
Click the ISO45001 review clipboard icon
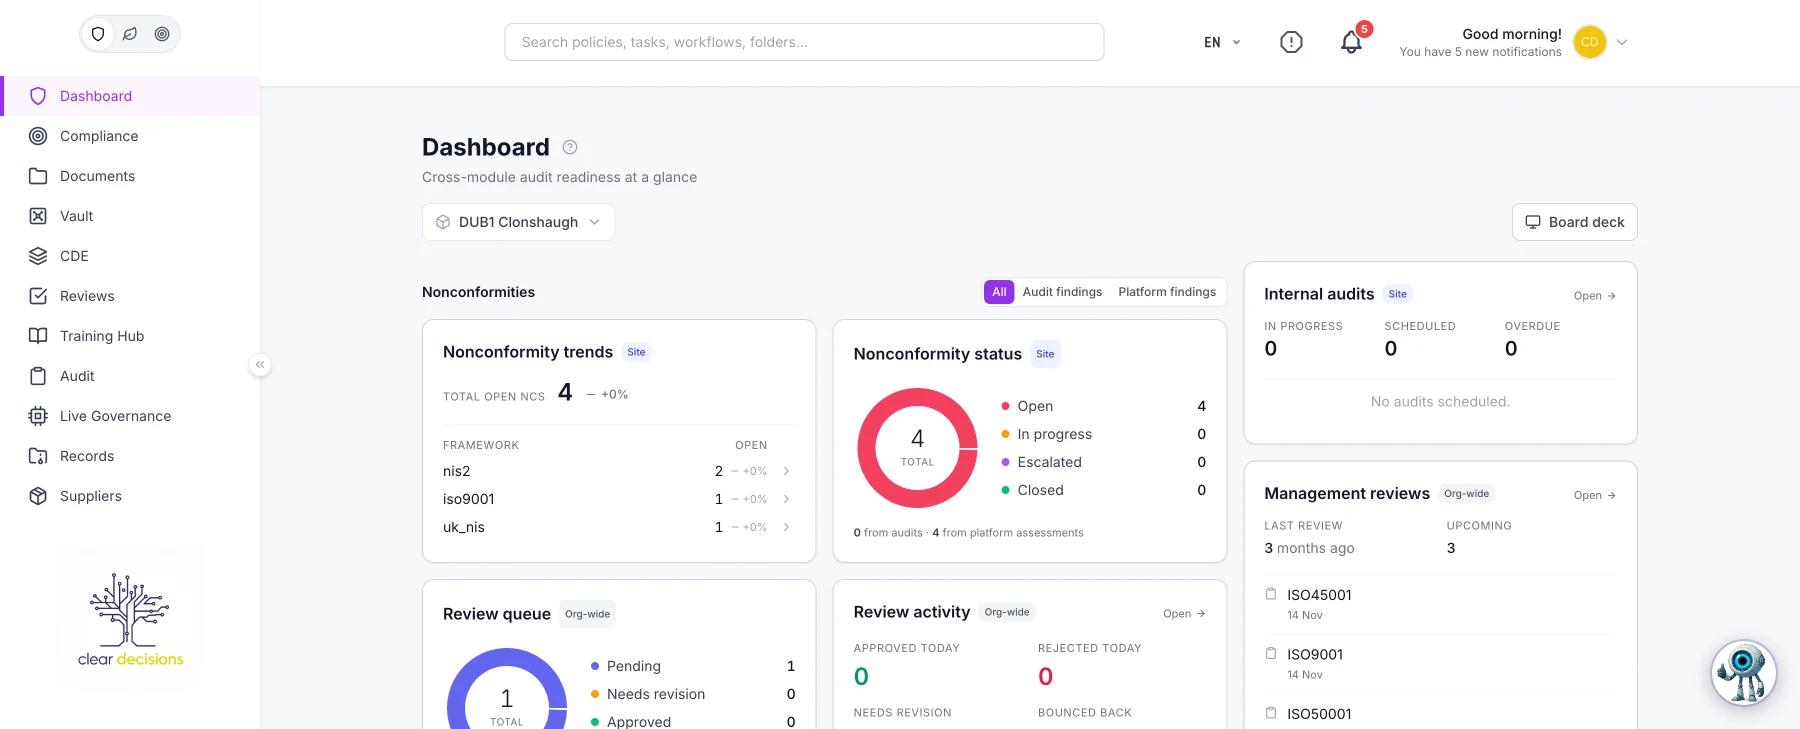(1271, 594)
